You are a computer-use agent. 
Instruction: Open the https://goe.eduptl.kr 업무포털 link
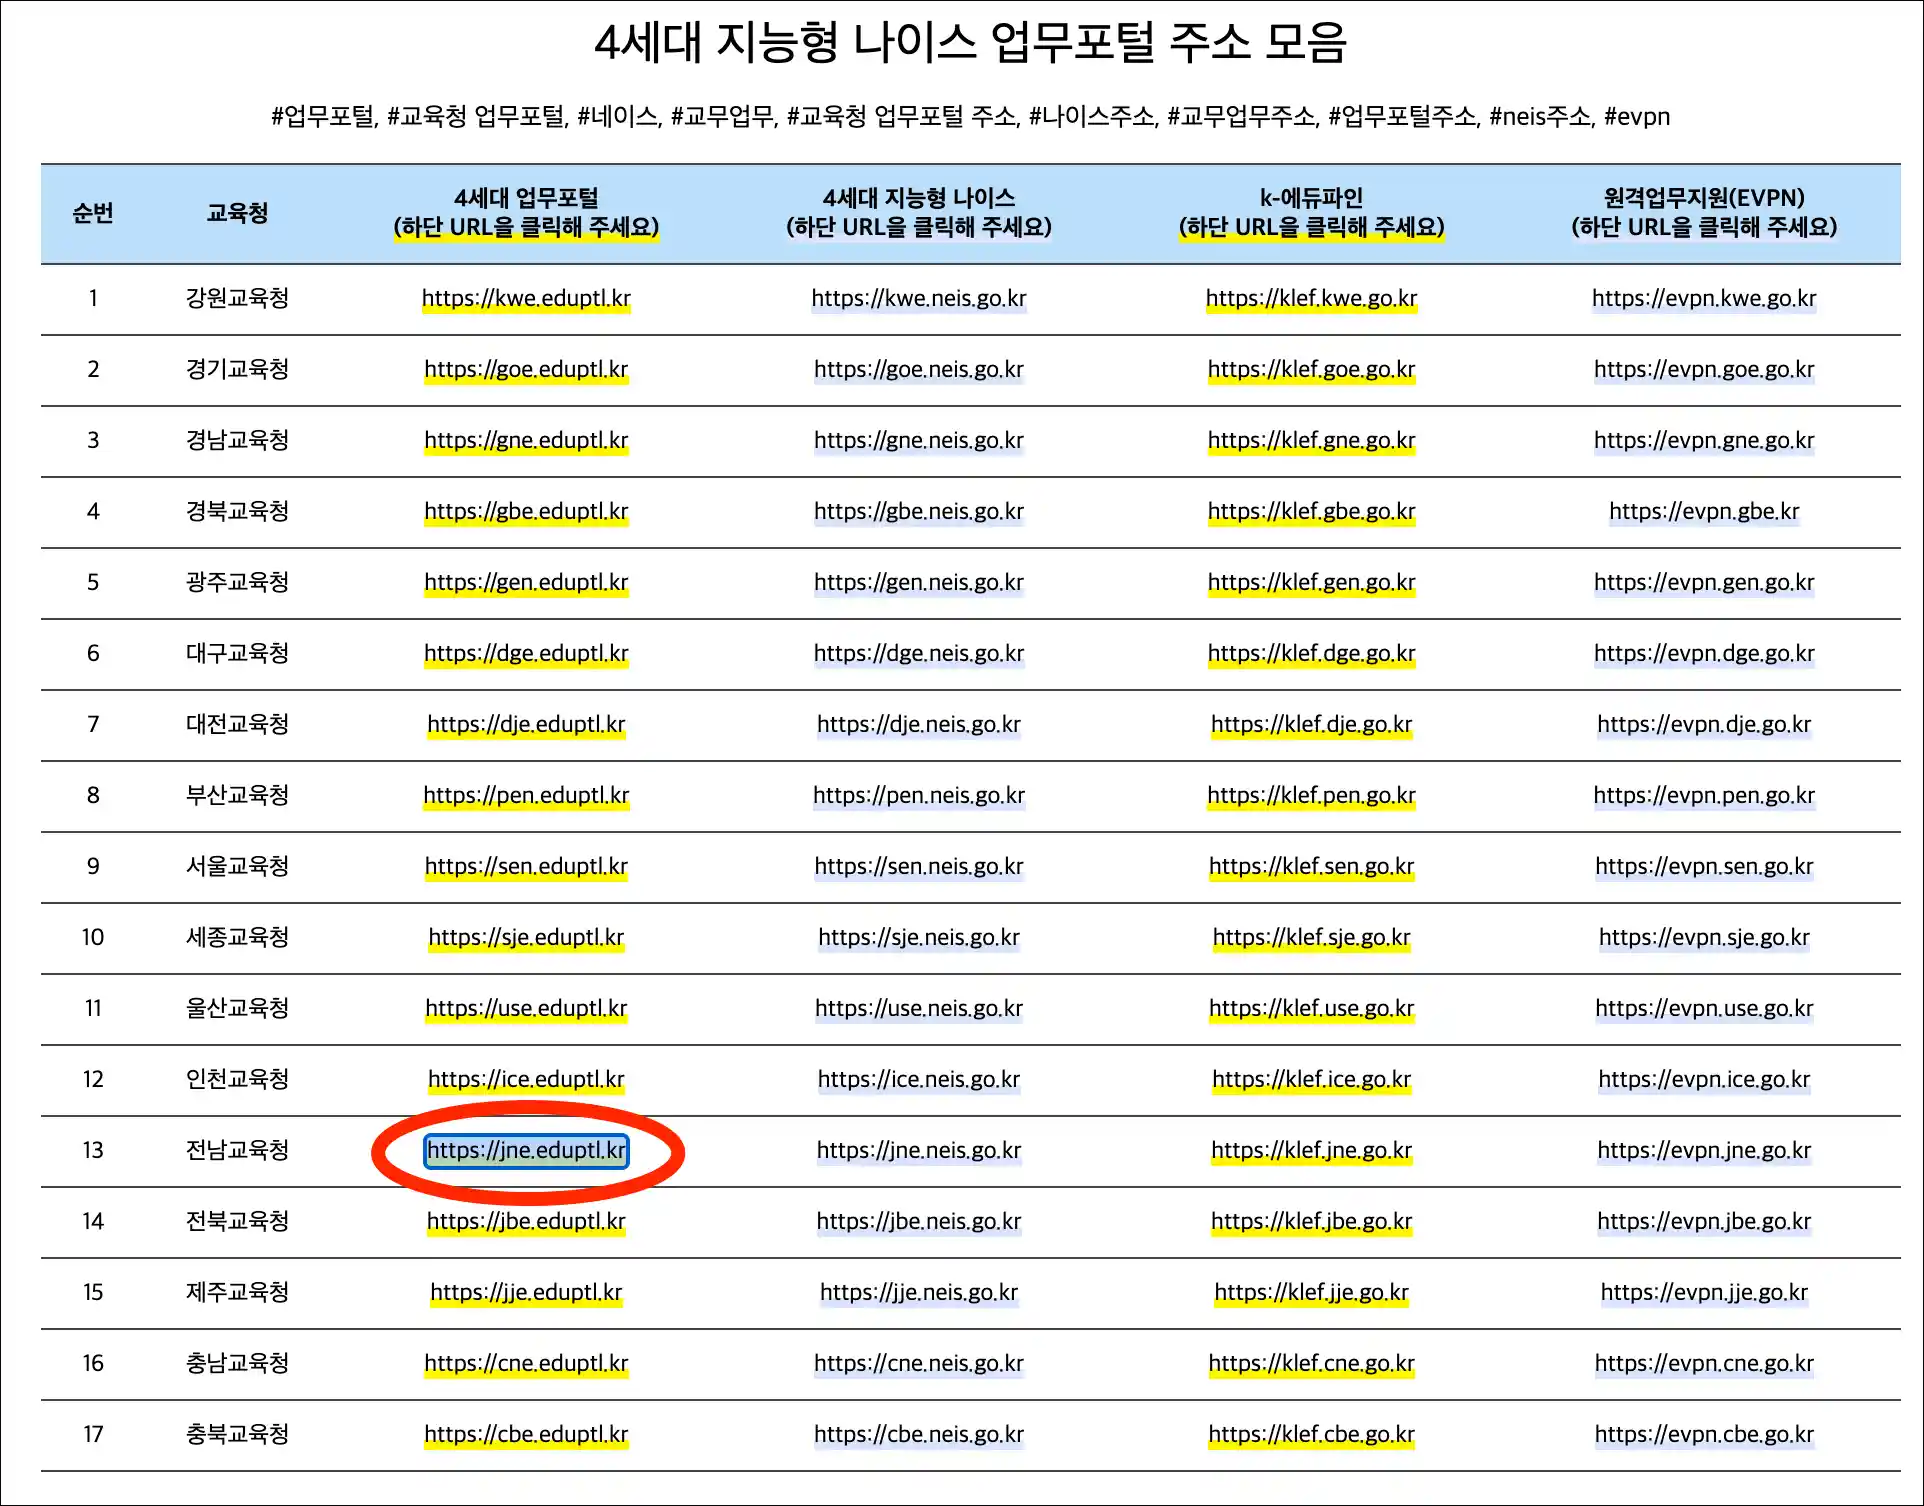[526, 369]
